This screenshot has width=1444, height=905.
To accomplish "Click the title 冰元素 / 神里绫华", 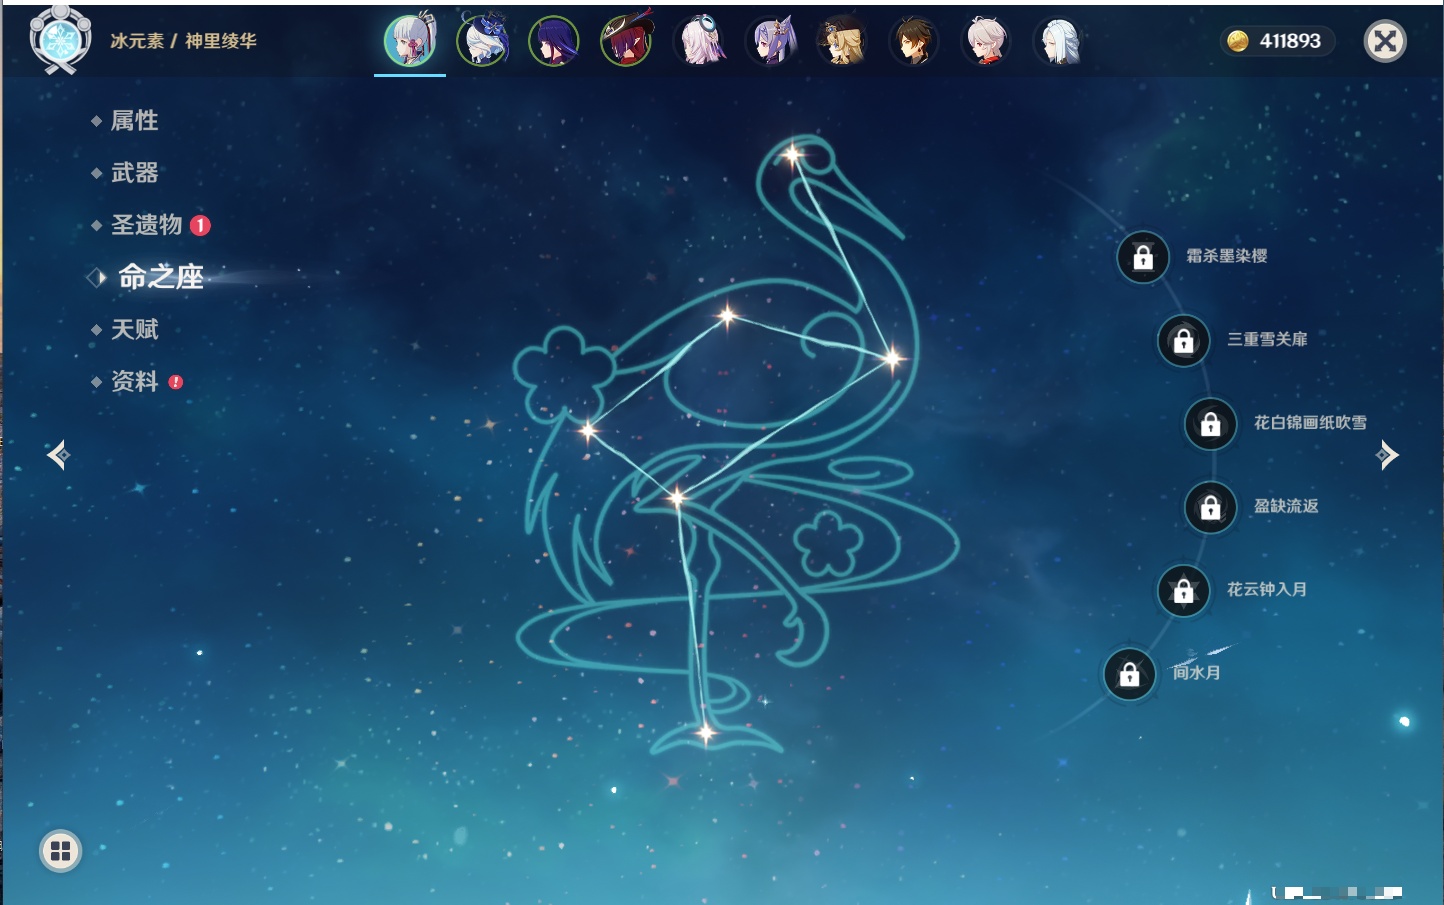I will click(x=183, y=41).
